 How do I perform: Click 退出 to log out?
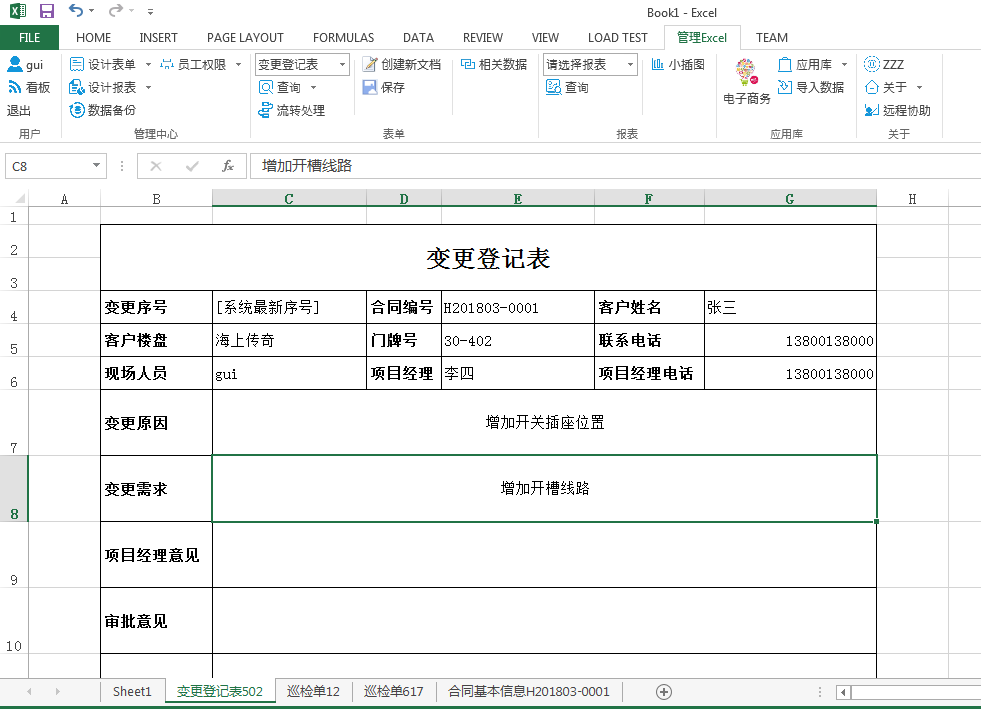[x=19, y=110]
